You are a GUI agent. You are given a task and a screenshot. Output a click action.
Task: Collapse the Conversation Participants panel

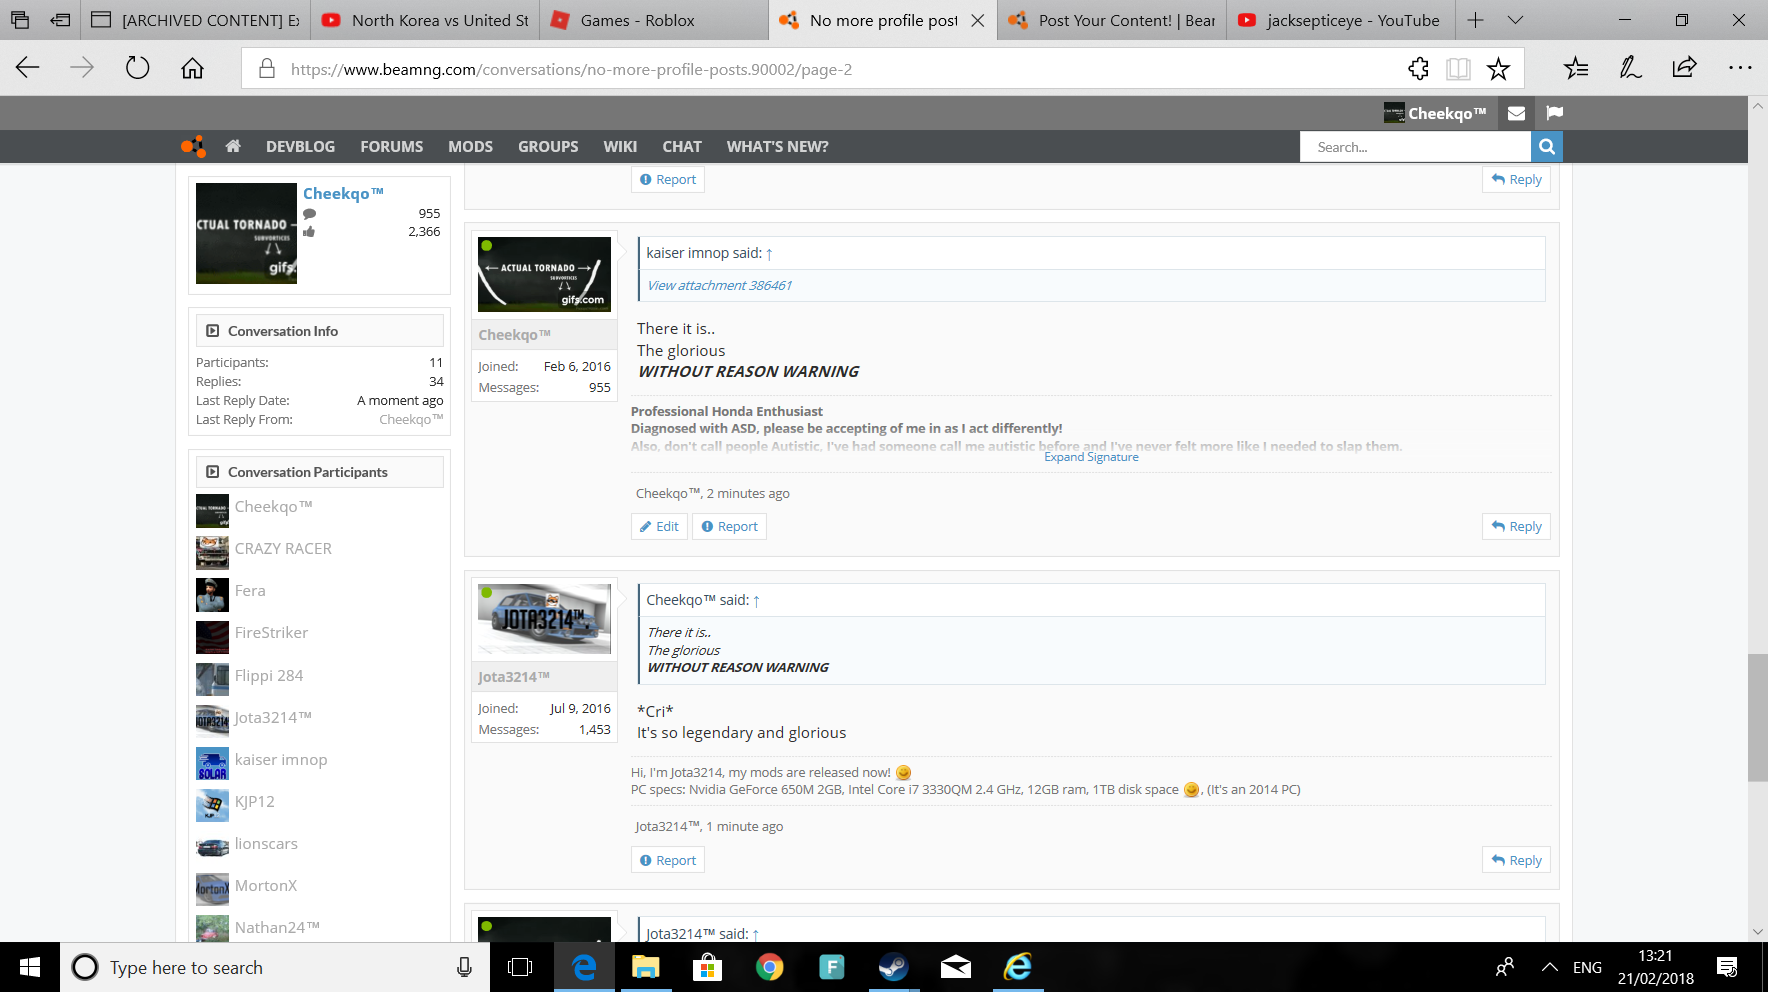tap(213, 472)
